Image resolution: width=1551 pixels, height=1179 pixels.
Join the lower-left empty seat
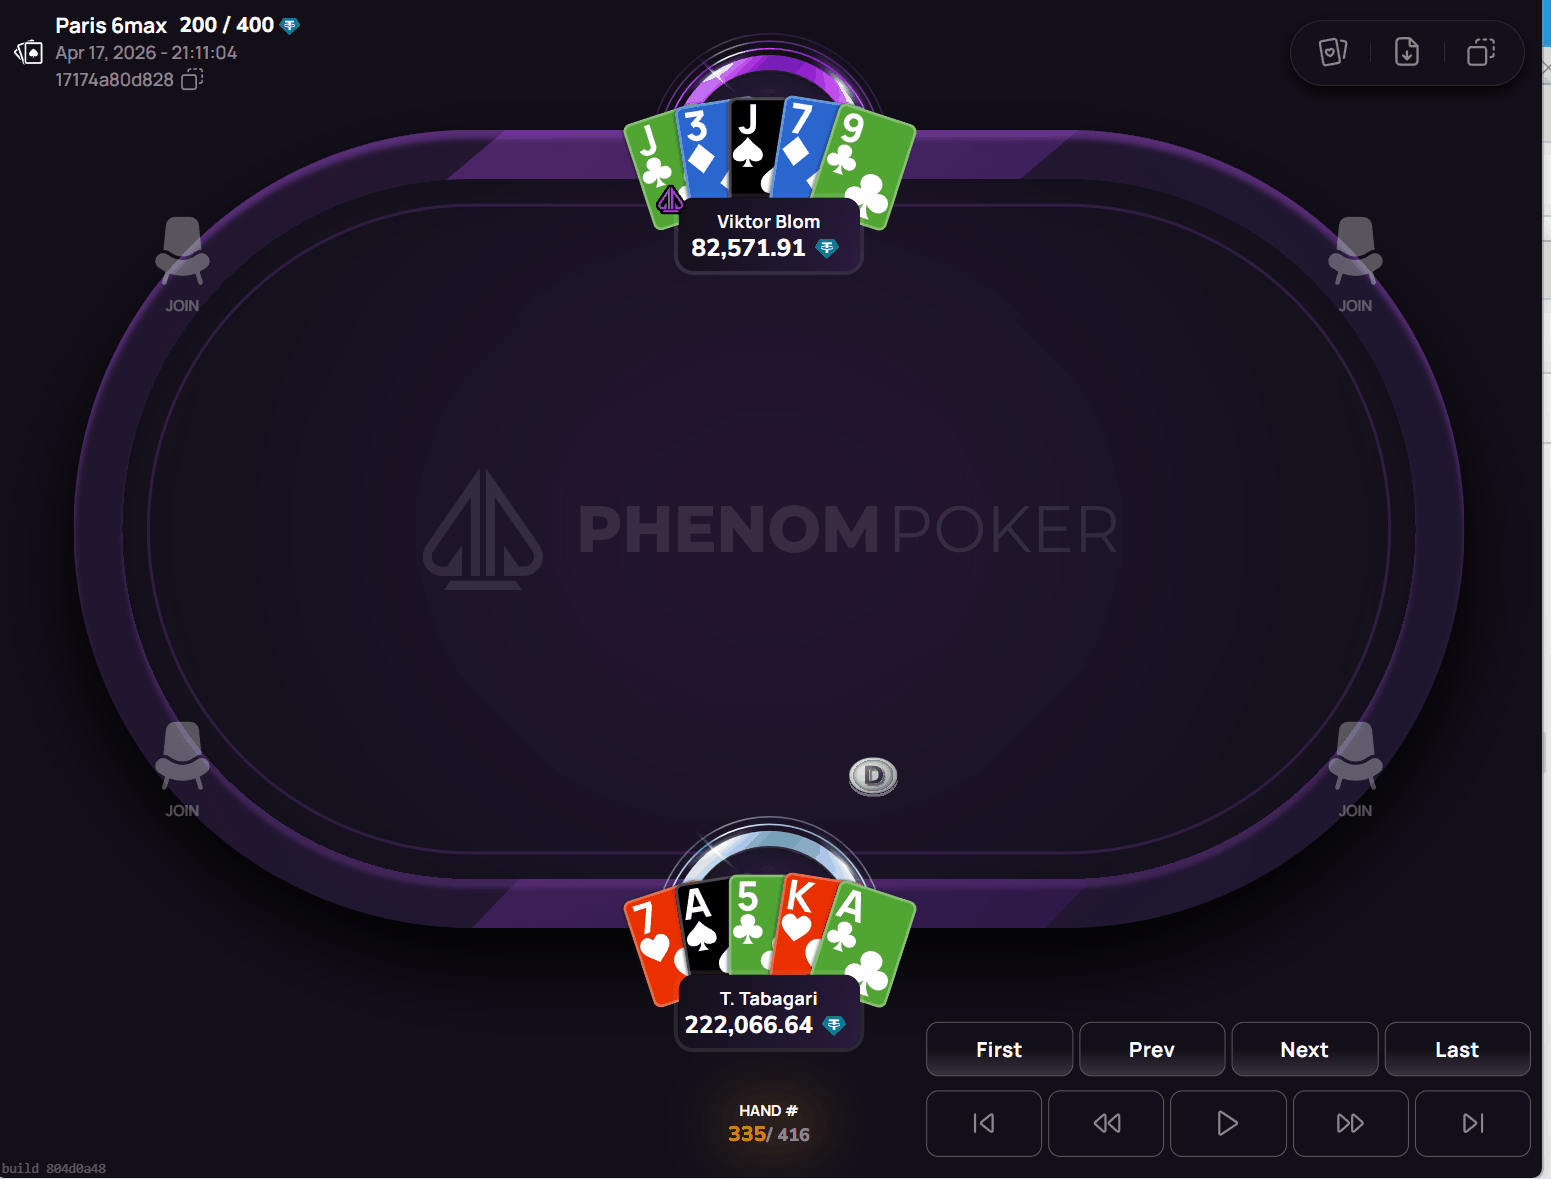coord(182,770)
